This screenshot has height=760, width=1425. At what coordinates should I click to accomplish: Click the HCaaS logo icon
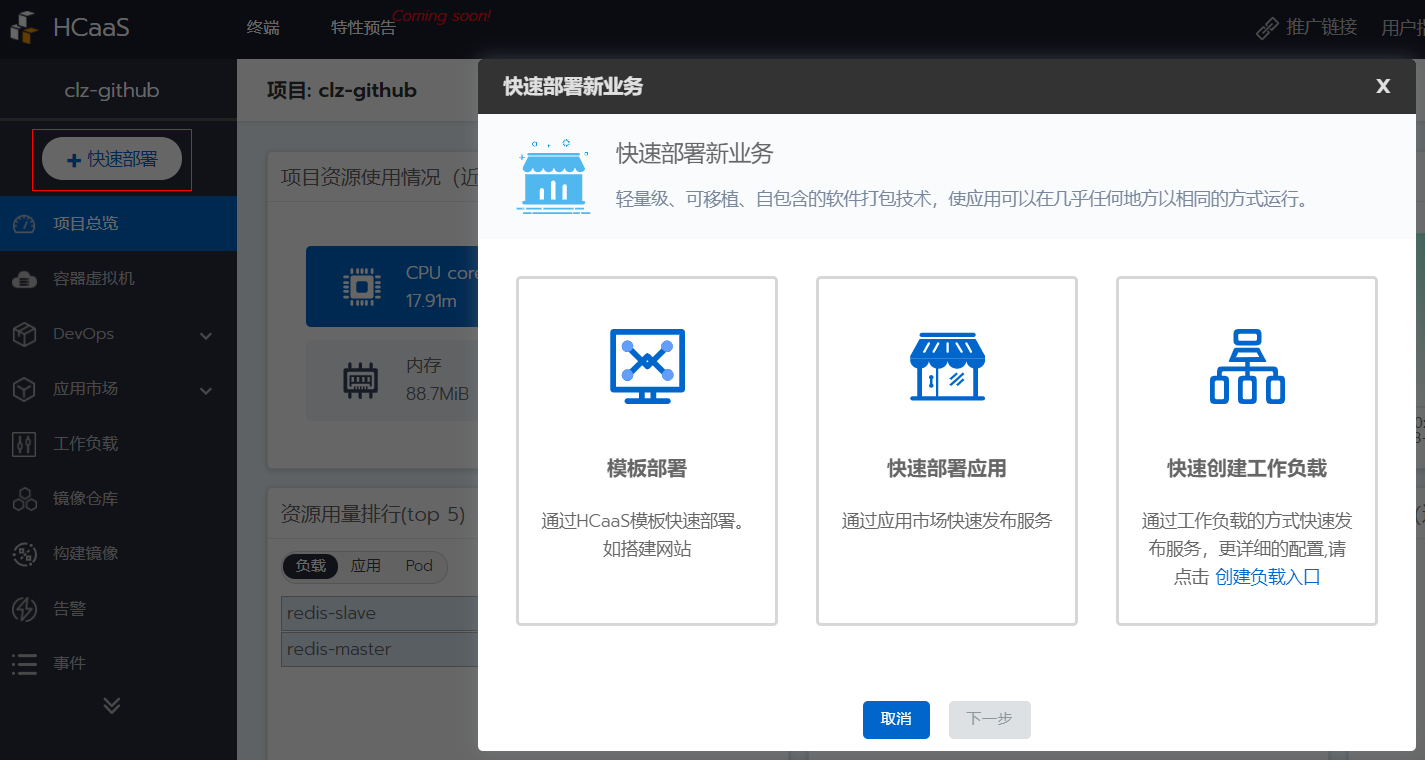point(26,27)
